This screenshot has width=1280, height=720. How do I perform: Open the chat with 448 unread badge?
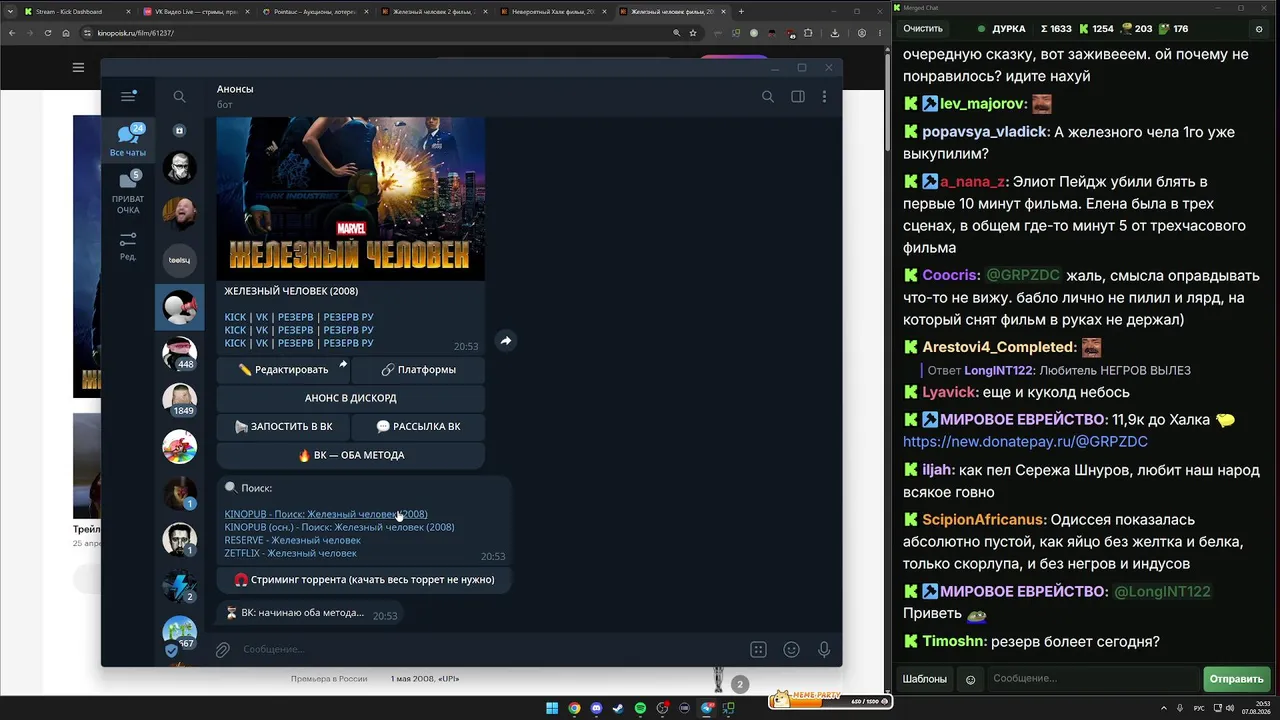180,353
